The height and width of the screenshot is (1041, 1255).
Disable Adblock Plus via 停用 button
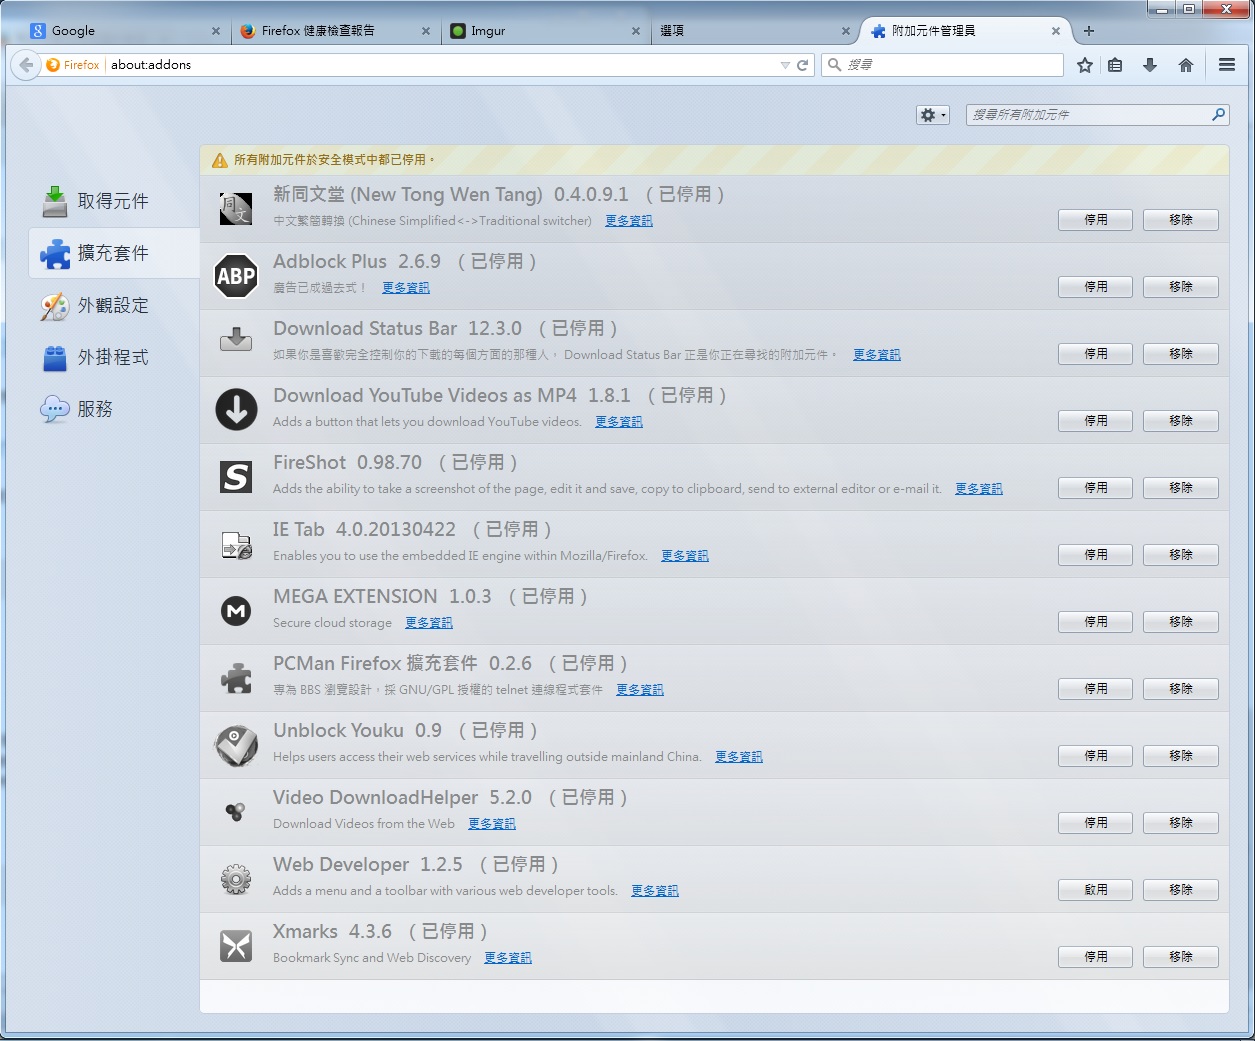(x=1095, y=287)
